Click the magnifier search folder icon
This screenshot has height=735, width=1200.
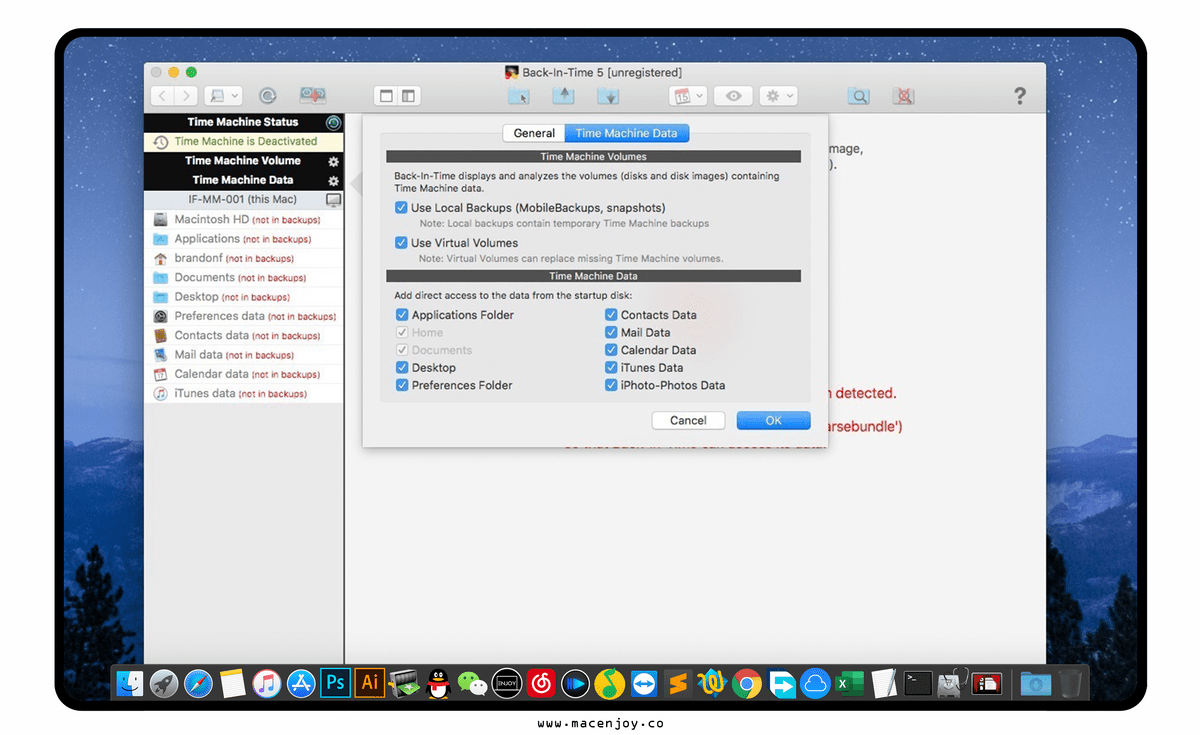pos(858,96)
